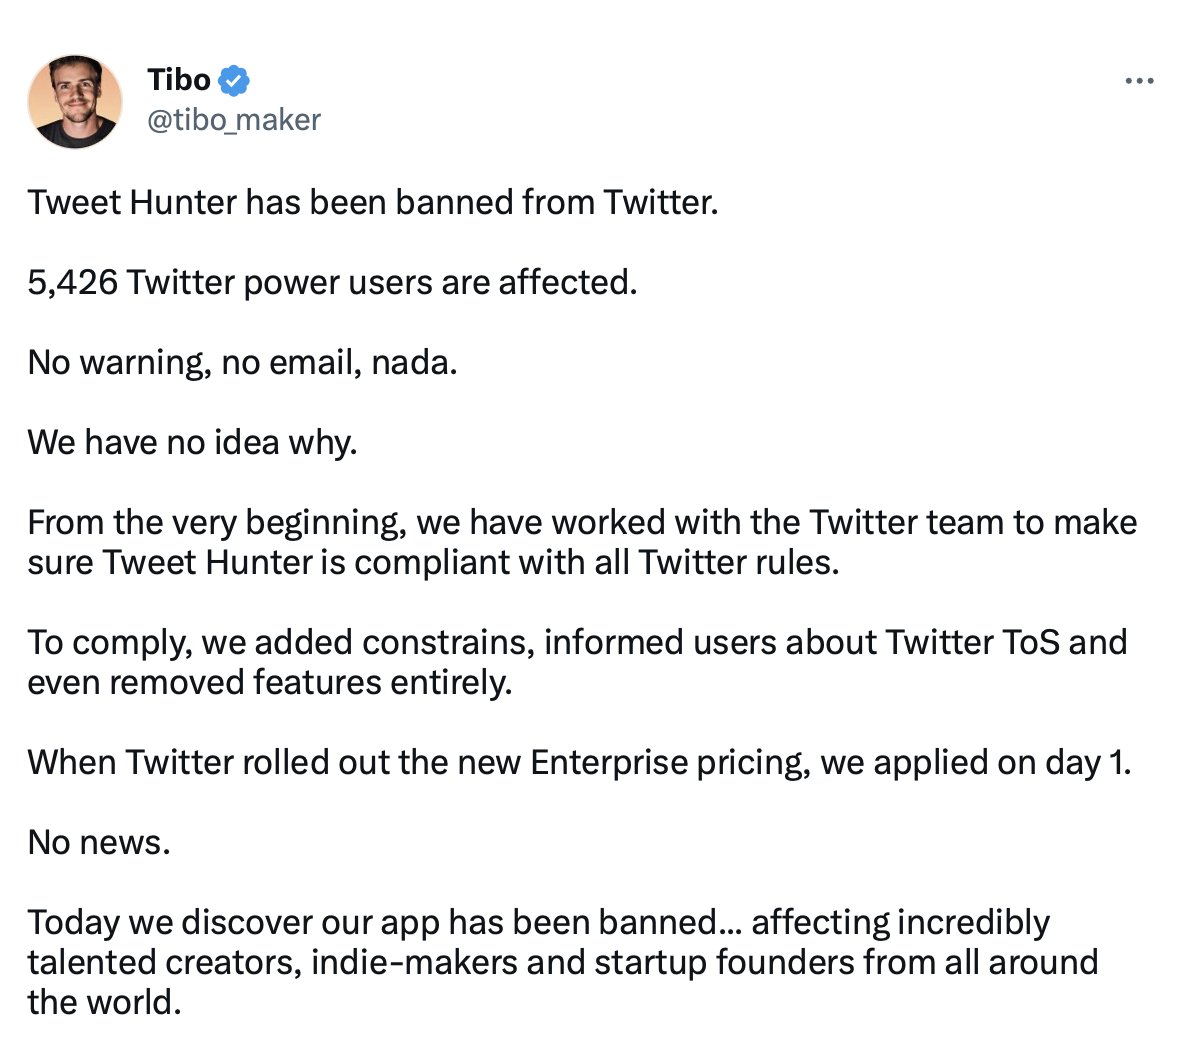Screen dimensions: 1188x1052
Task: Click the @tibo_maker handle
Action: pos(234,120)
